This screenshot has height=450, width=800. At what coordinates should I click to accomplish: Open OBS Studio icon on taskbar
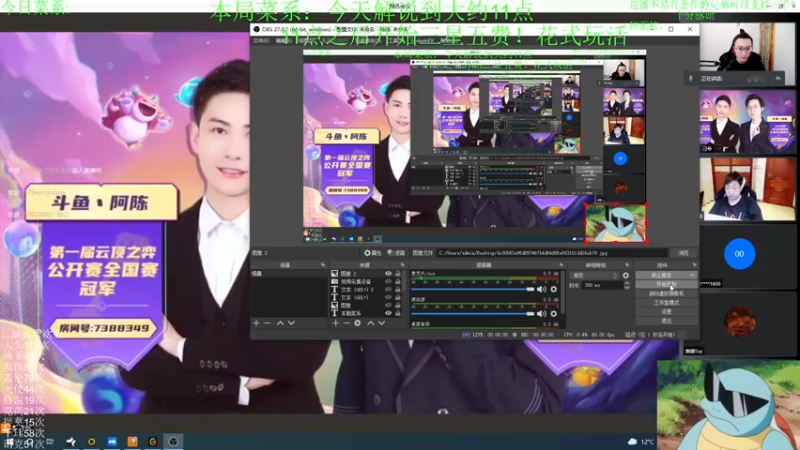(x=173, y=441)
